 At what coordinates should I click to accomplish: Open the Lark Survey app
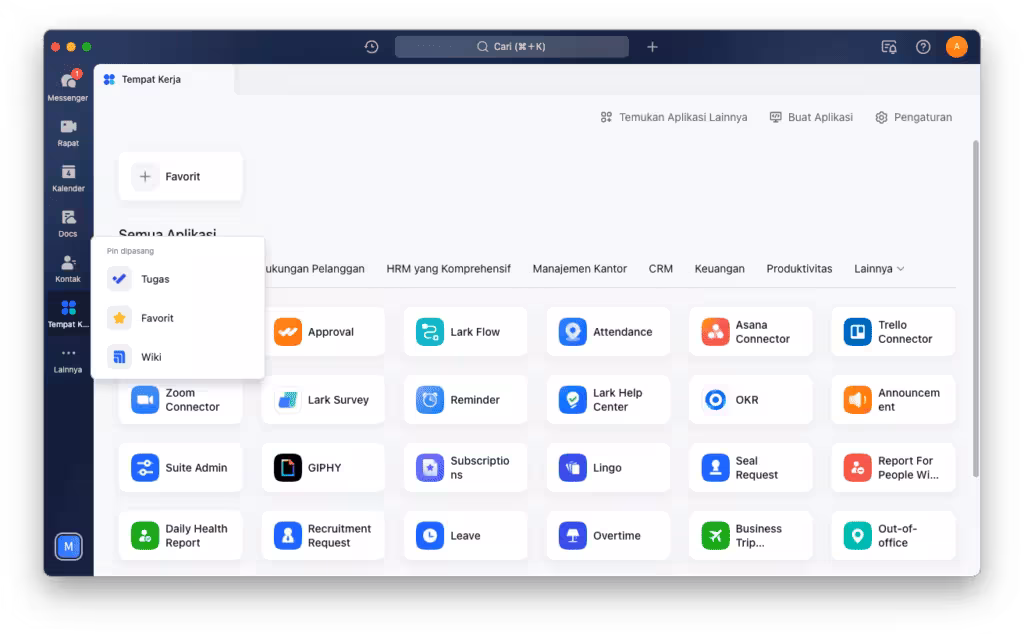[x=323, y=400]
